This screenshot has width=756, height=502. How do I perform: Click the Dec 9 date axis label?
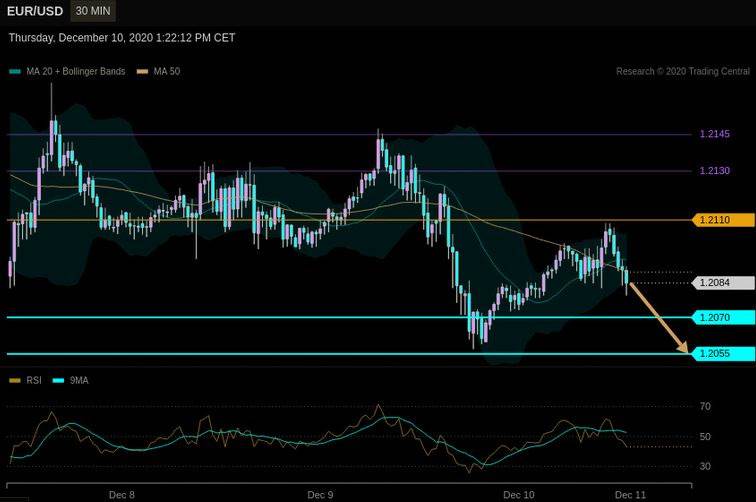tap(320, 495)
